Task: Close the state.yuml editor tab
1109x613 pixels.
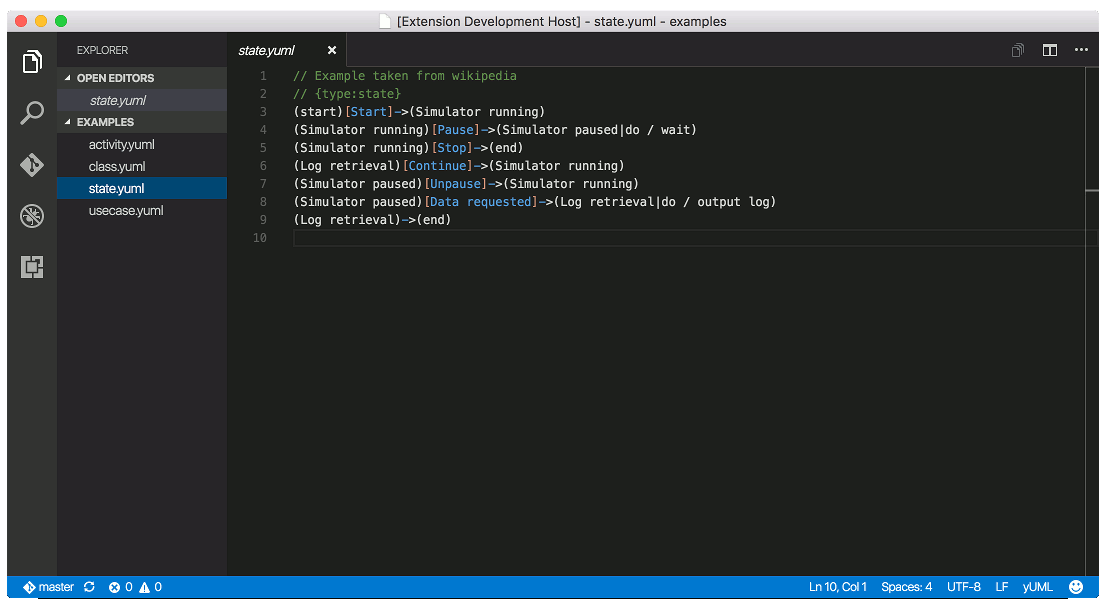Action: (x=332, y=50)
